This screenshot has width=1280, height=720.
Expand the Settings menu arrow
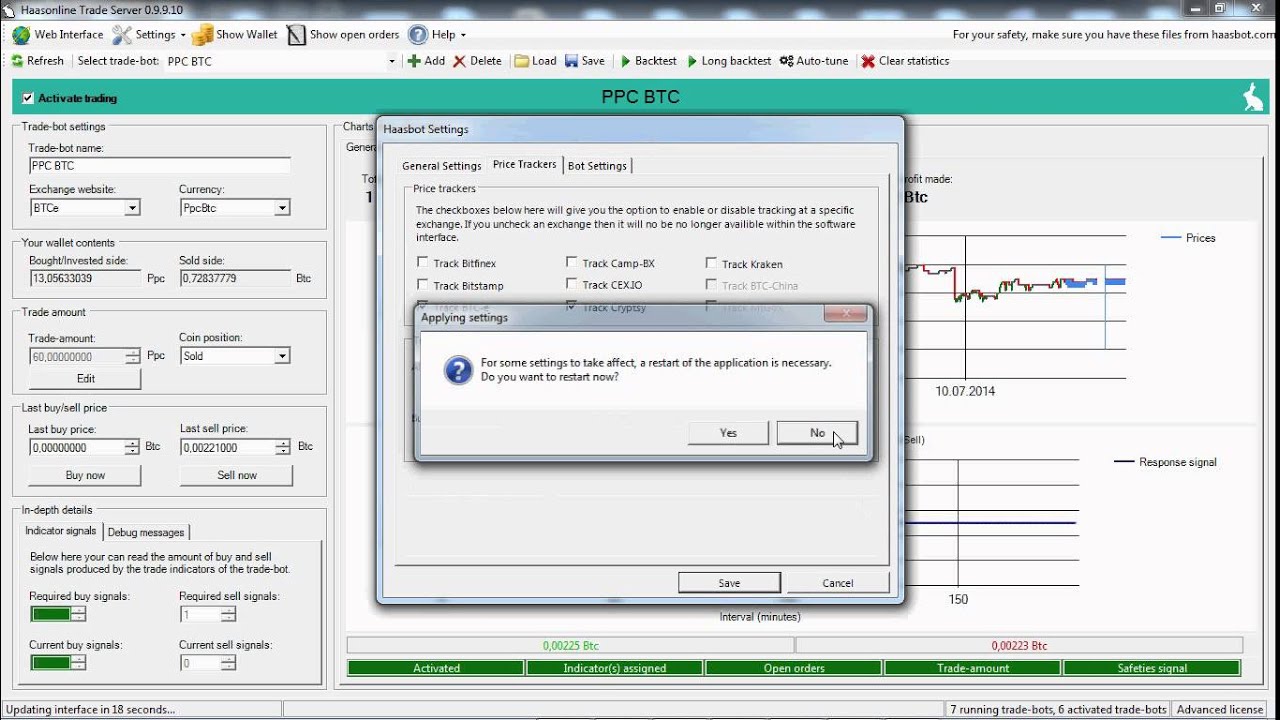click(x=183, y=35)
